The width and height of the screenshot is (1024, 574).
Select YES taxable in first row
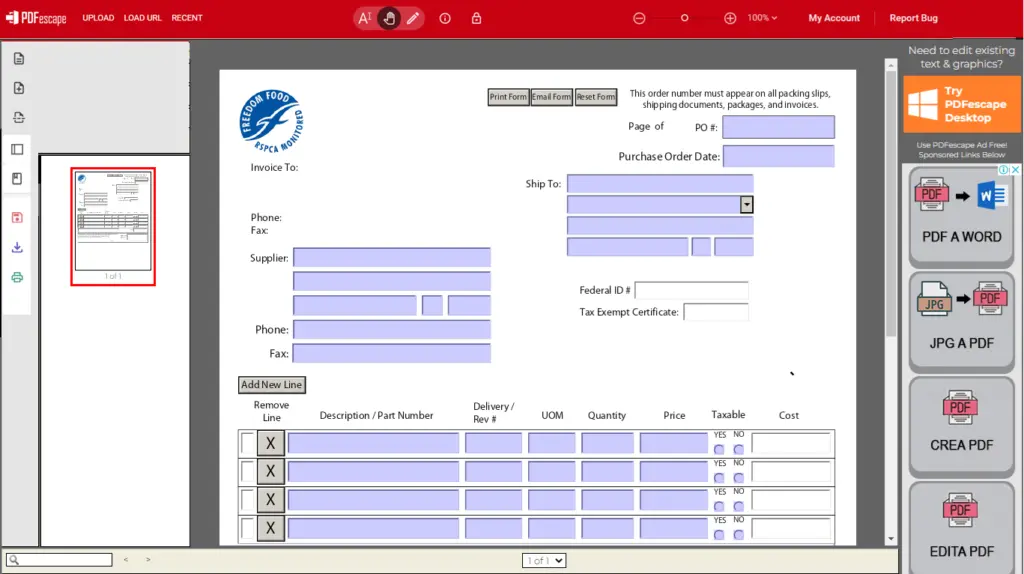click(x=719, y=449)
